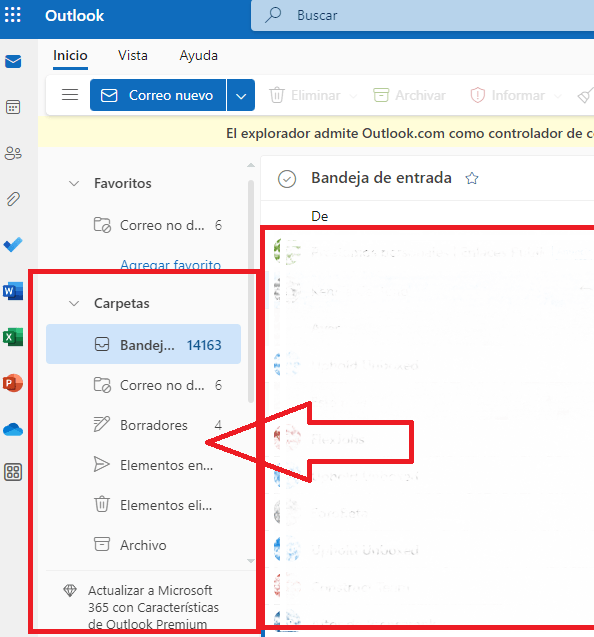Click folder pane scrollbar down arrow
This screenshot has width=594, height=637.
click(251, 561)
